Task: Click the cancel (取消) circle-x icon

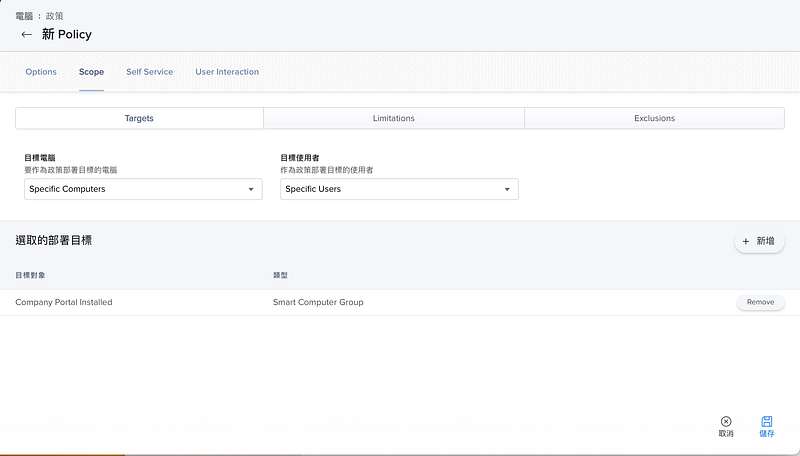Action: [726, 421]
